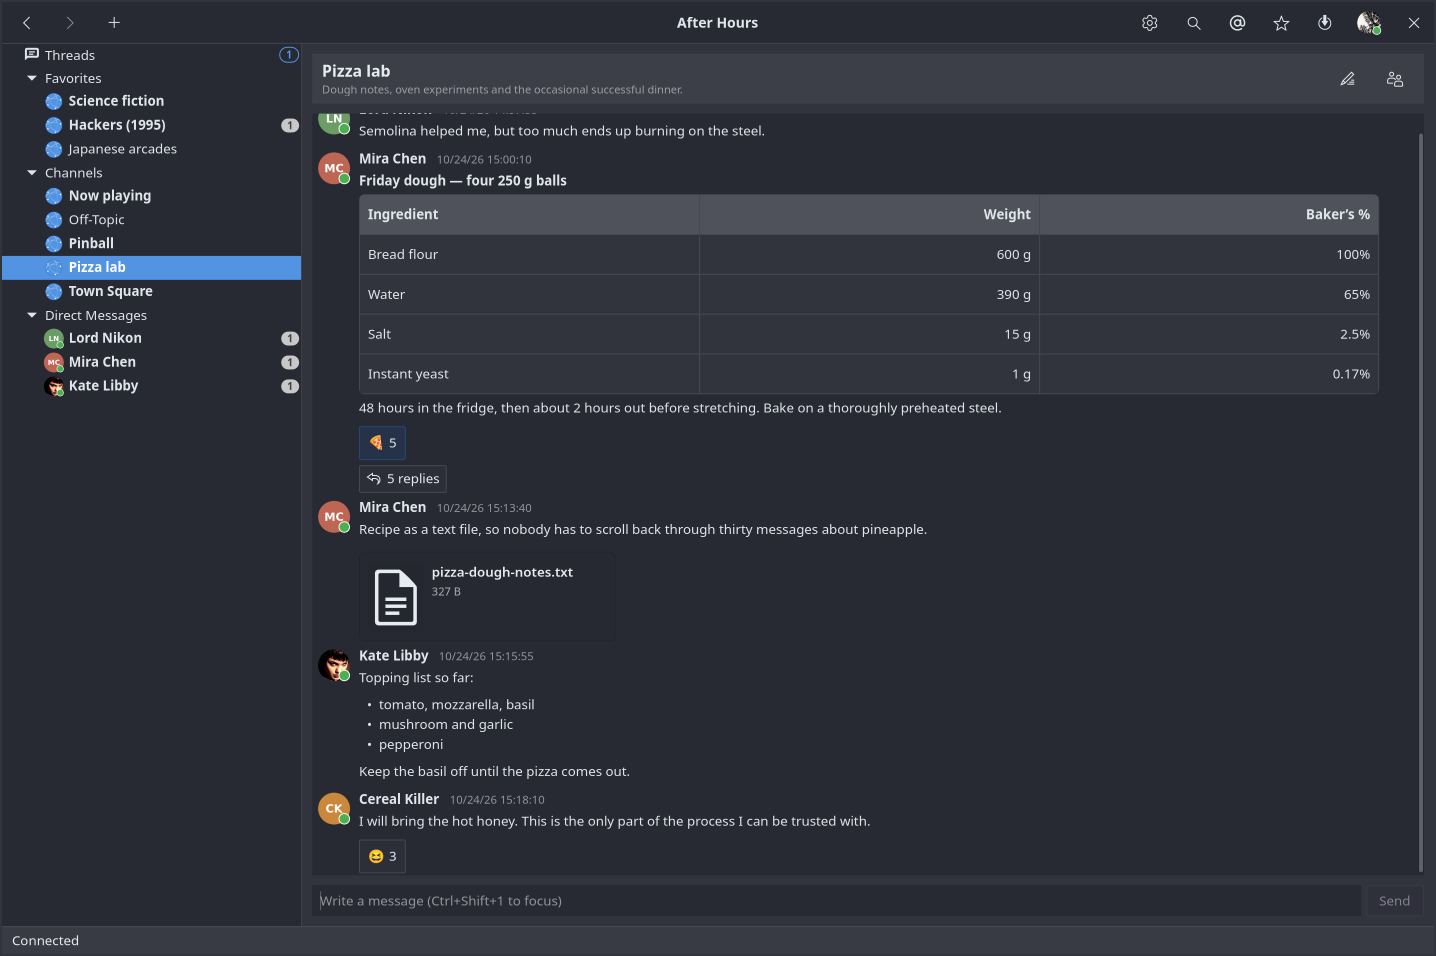This screenshot has height=956, width=1436.
Task: Open the user avatar menu in top bar
Action: [1369, 22]
